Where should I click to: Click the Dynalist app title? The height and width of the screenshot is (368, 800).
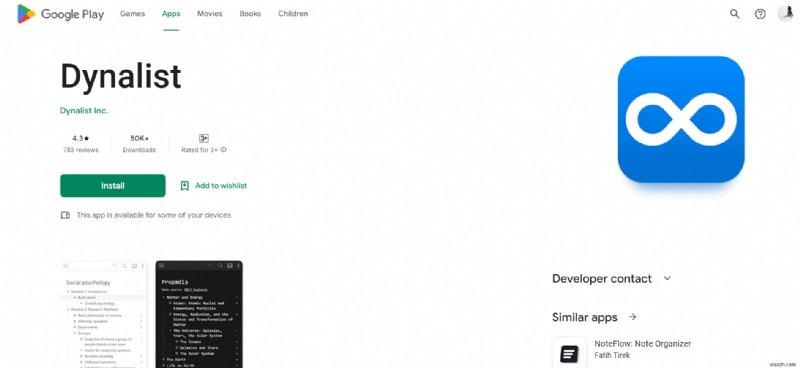[x=121, y=77]
